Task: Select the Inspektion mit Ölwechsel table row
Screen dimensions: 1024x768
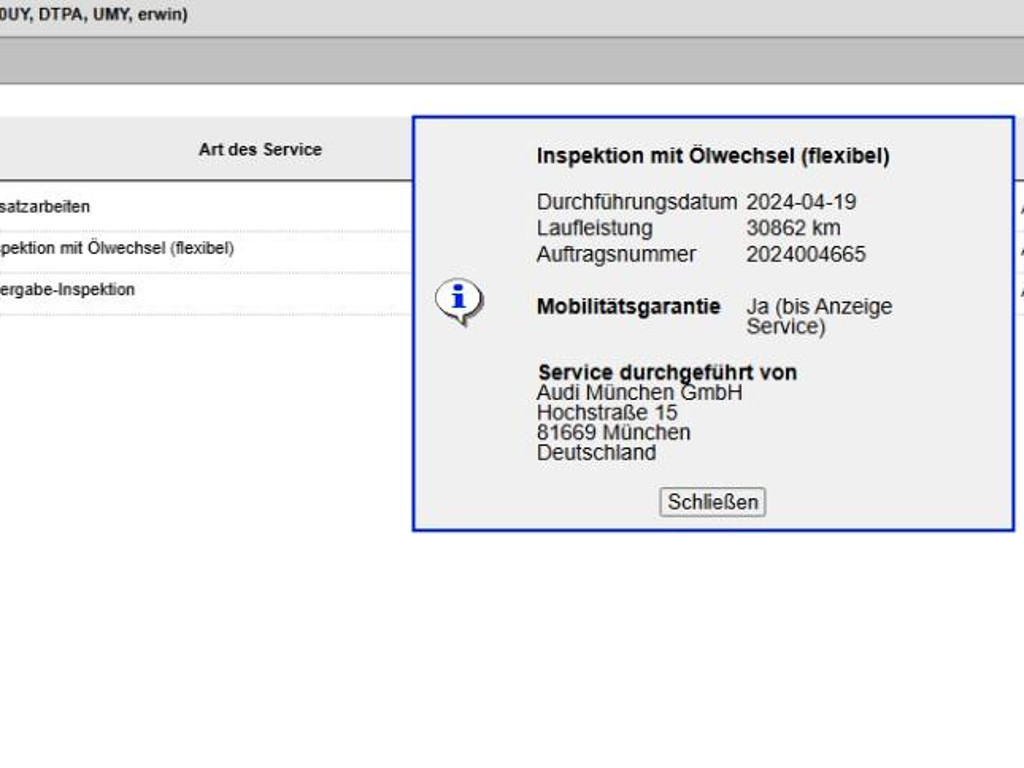Action: click(x=117, y=248)
